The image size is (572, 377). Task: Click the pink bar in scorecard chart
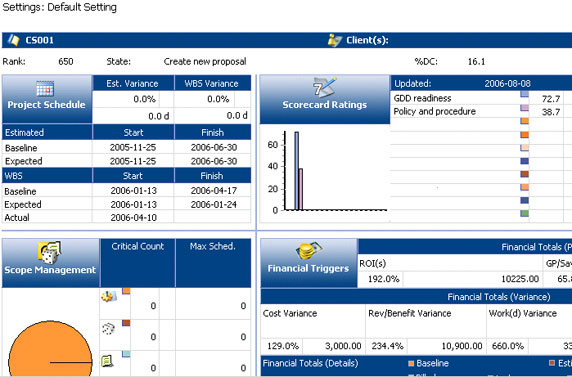301,189
